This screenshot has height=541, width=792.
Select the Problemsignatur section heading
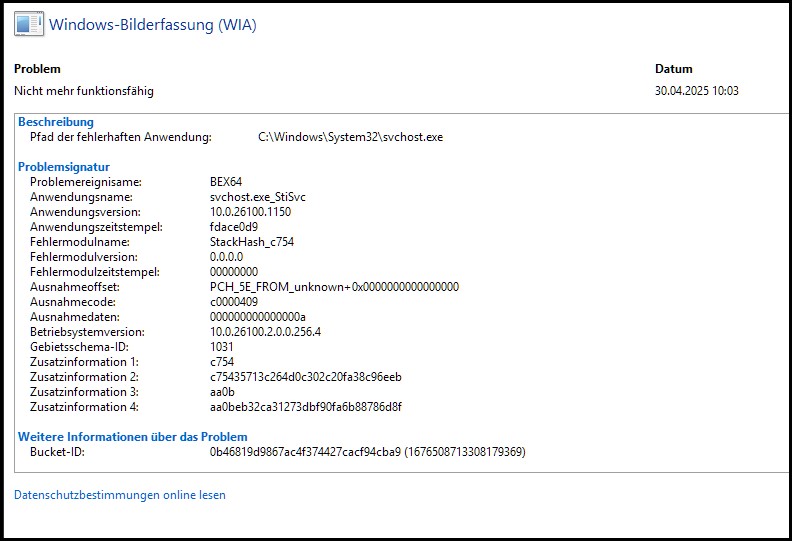pyautogui.click(x=64, y=167)
